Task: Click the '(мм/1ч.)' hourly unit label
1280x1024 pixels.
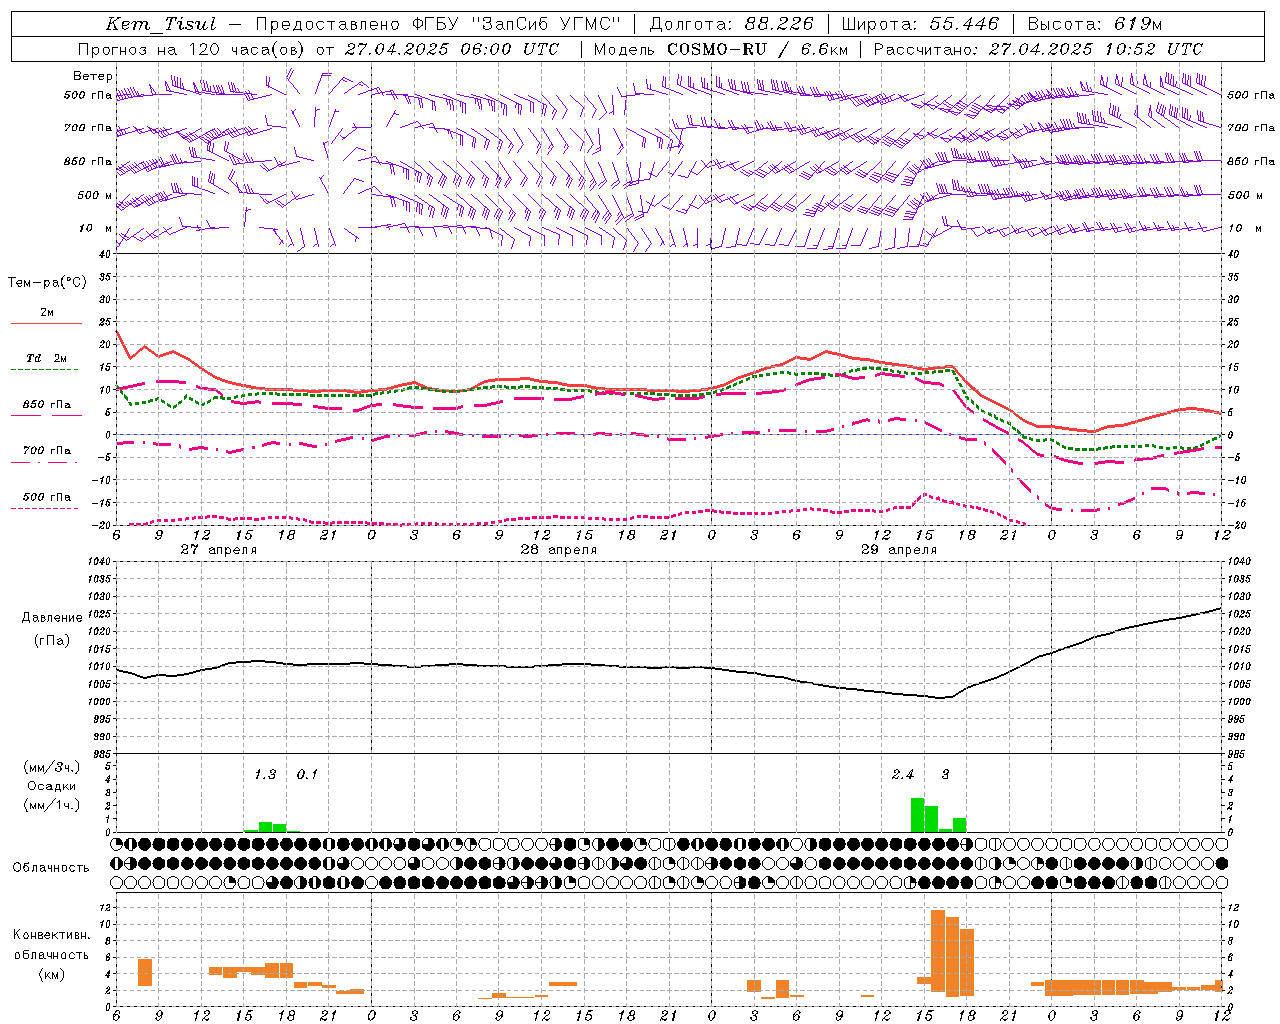Action: 52,805
